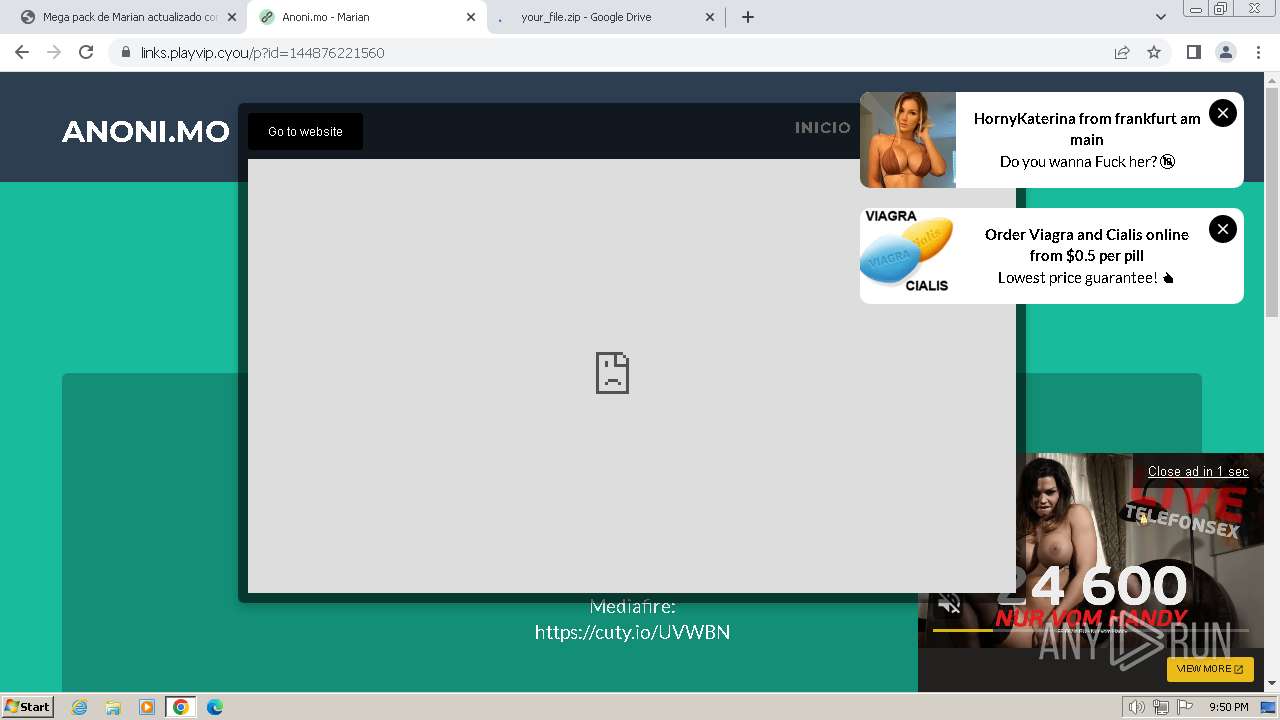
Task: Click the share page icon in address bar
Action: 1122,52
